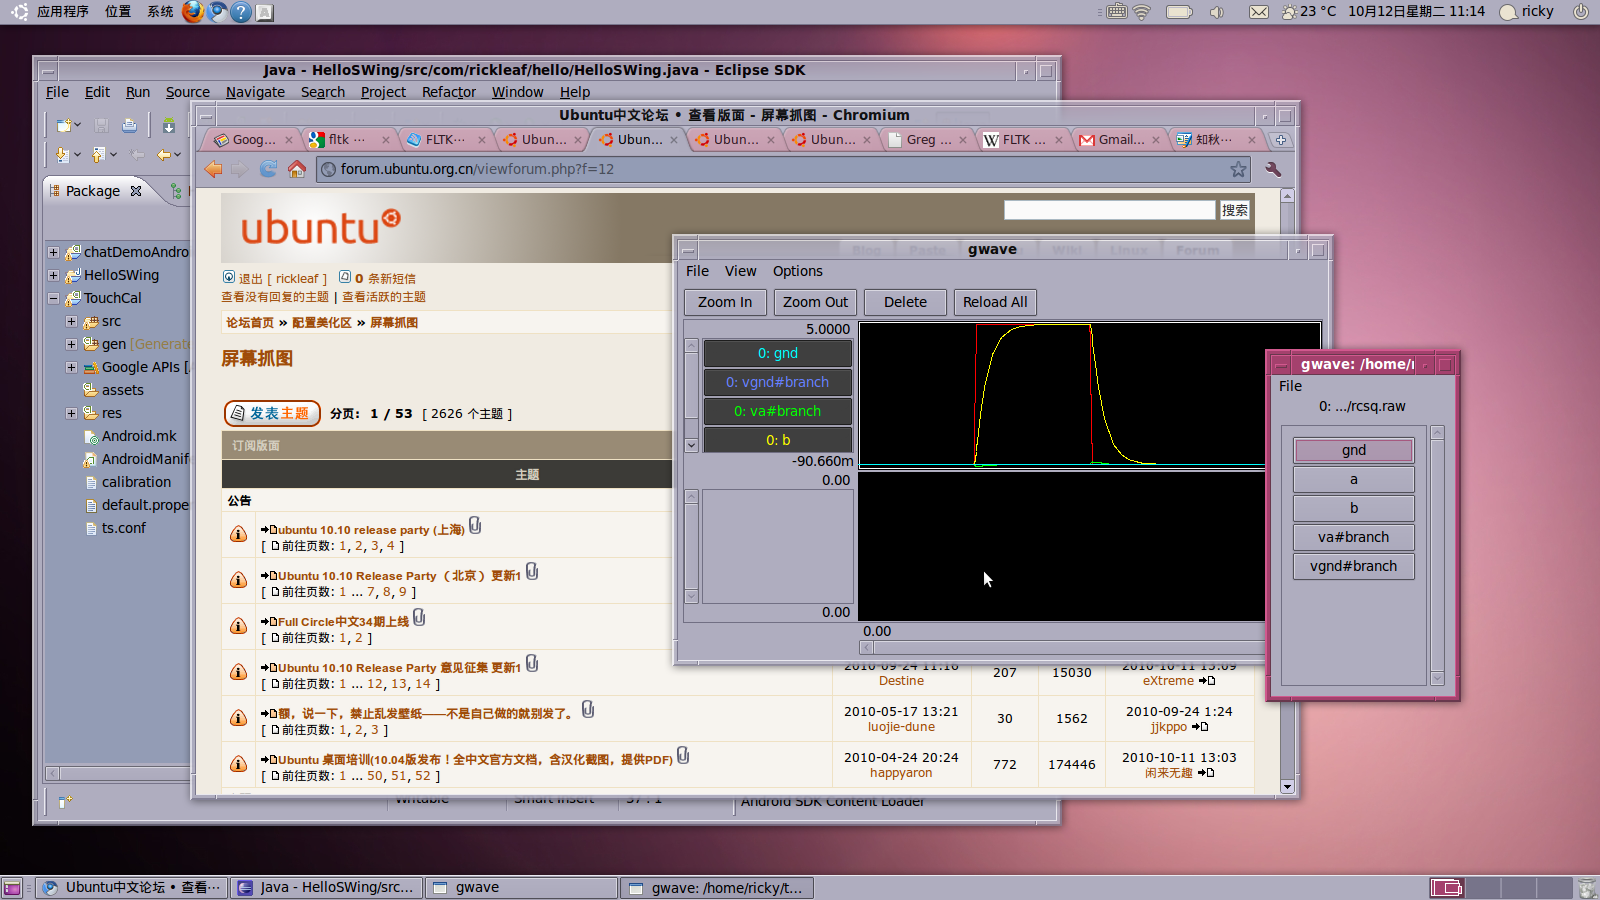
Task: Expand the gen folder node
Action: [71, 344]
